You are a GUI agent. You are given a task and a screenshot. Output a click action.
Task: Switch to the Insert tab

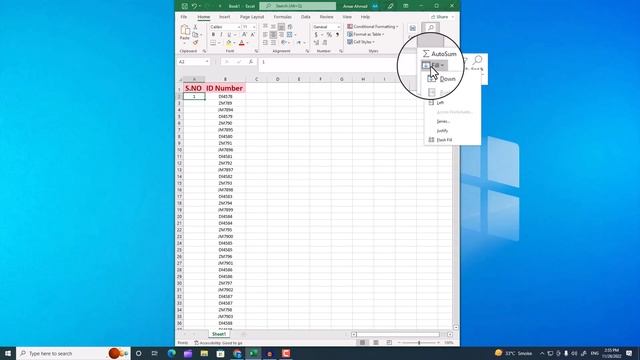coord(224,17)
